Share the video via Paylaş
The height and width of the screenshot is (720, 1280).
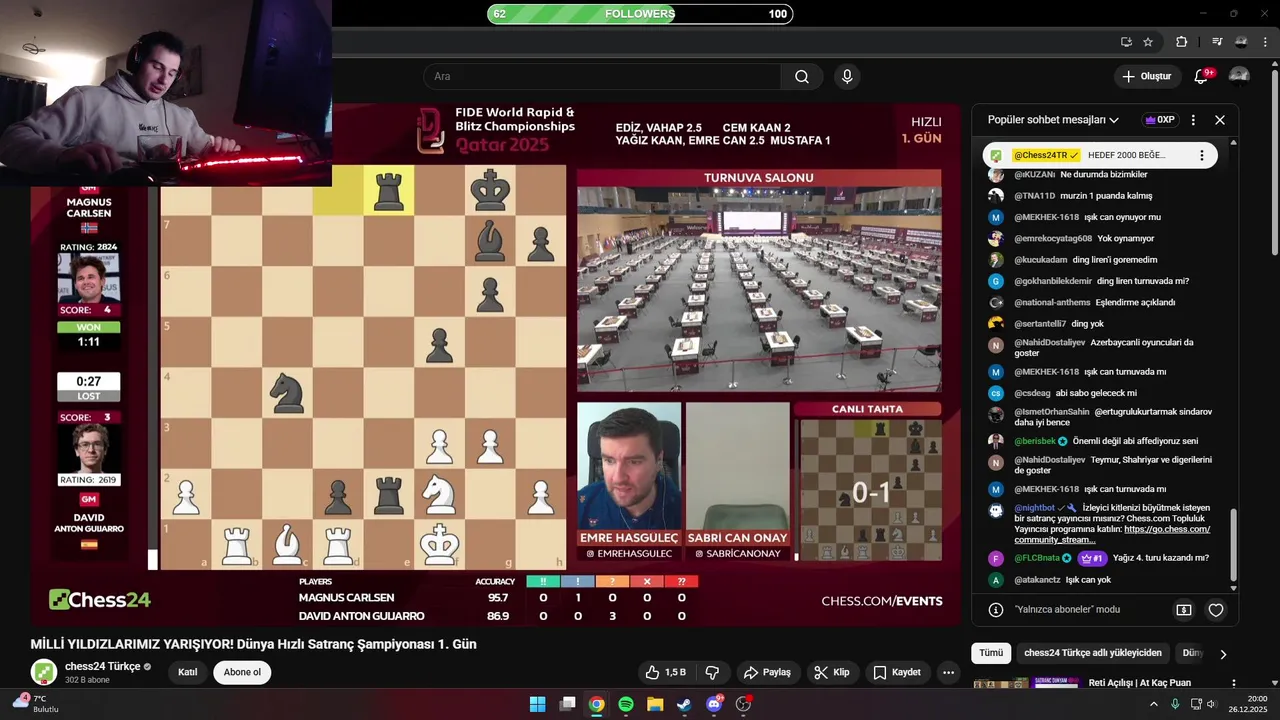[x=767, y=672]
